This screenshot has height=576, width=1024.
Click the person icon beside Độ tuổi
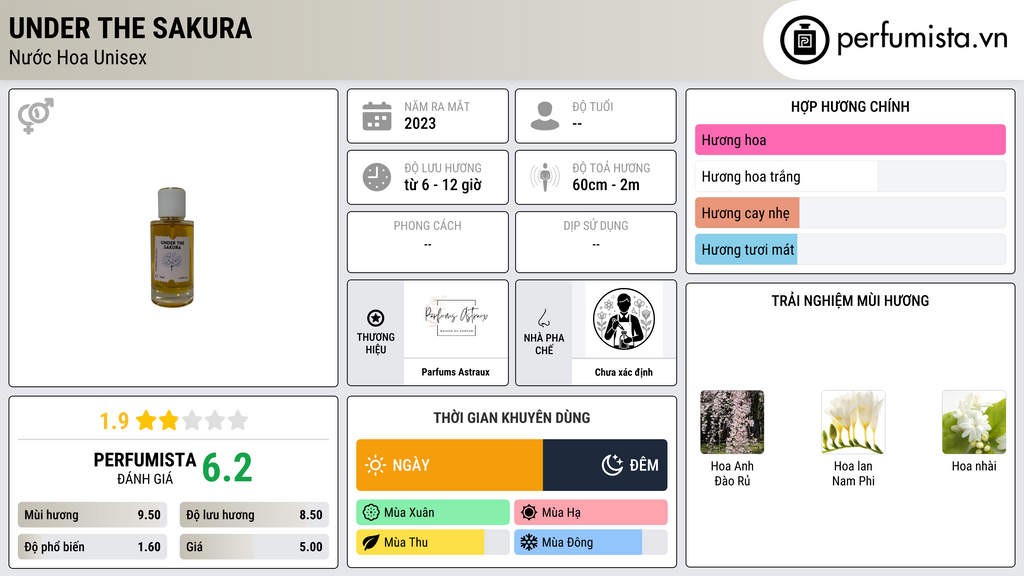545,116
